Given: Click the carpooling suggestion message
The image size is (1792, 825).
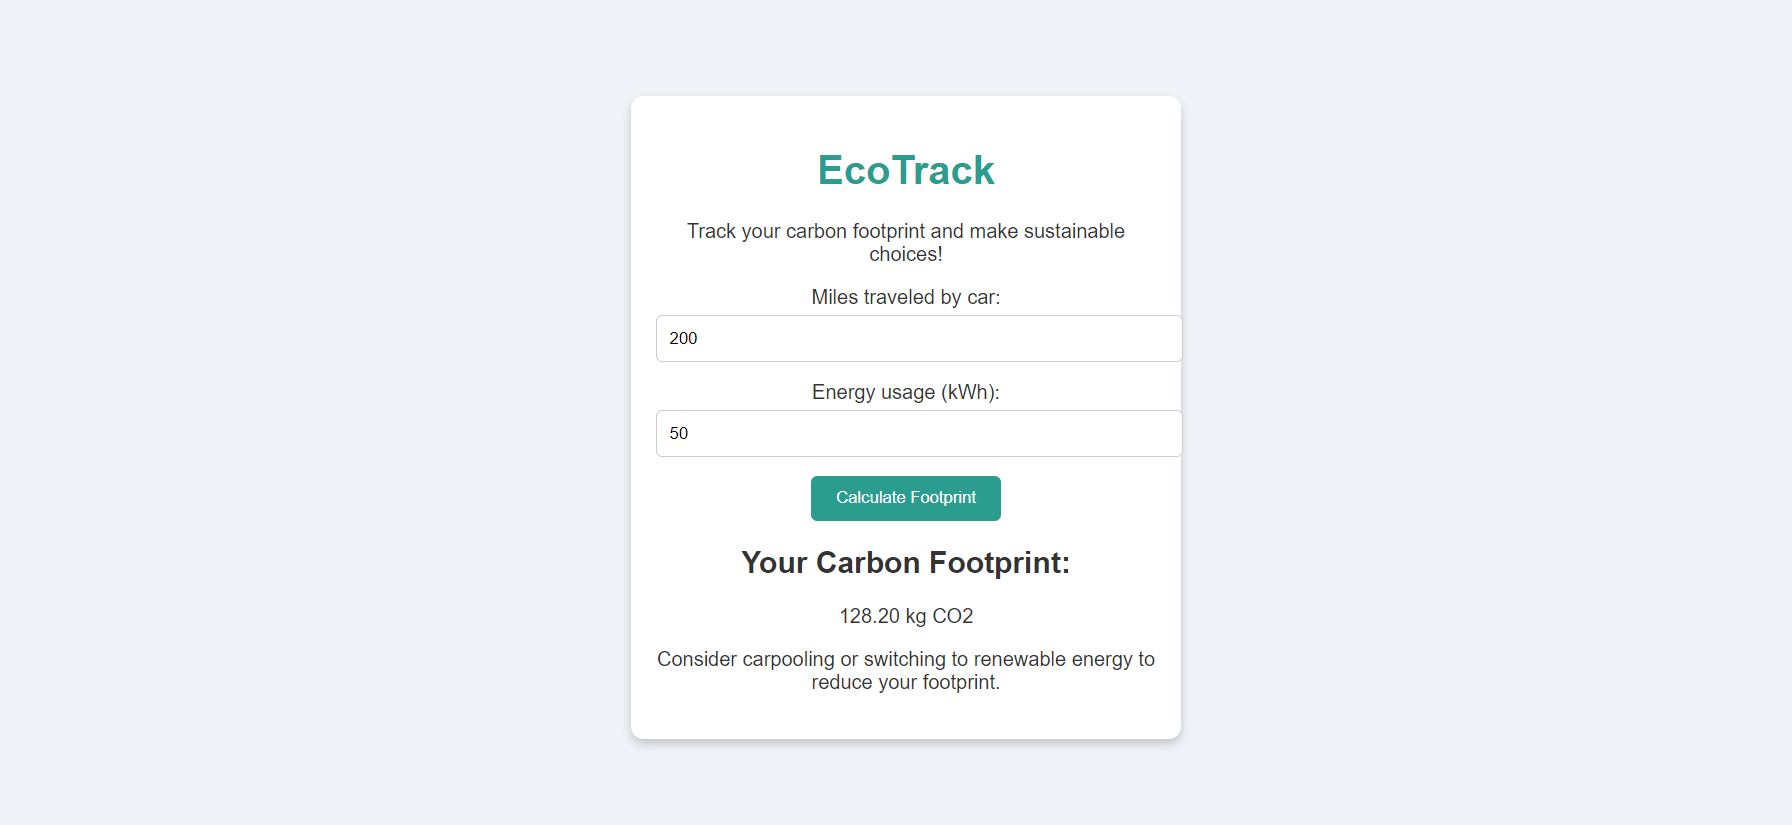Looking at the screenshot, I should point(905,670).
